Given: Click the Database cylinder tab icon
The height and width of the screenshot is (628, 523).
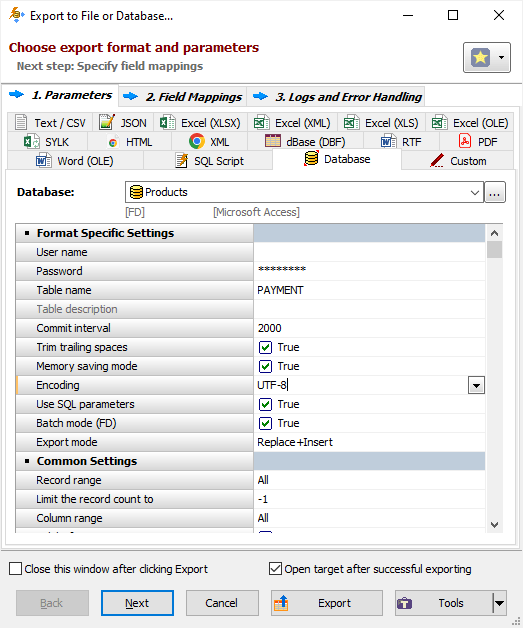Looking at the screenshot, I should [311, 158].
